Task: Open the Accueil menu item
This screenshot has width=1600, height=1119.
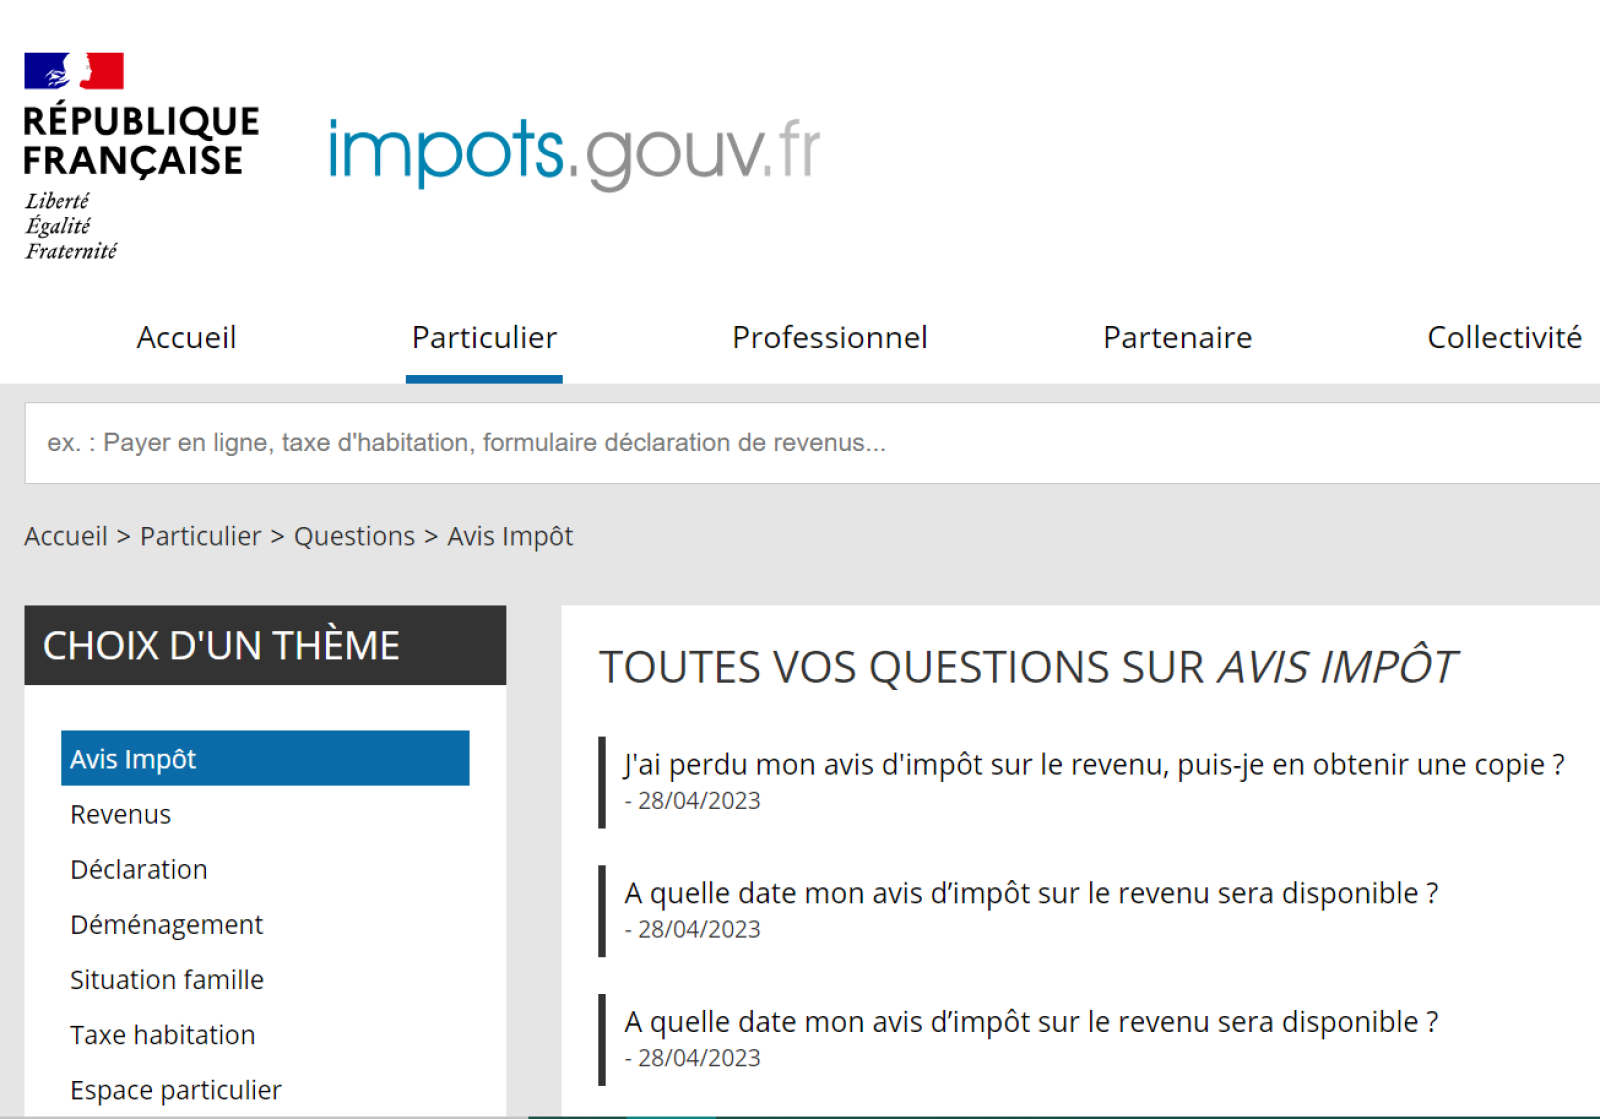Action: (186, 338)
